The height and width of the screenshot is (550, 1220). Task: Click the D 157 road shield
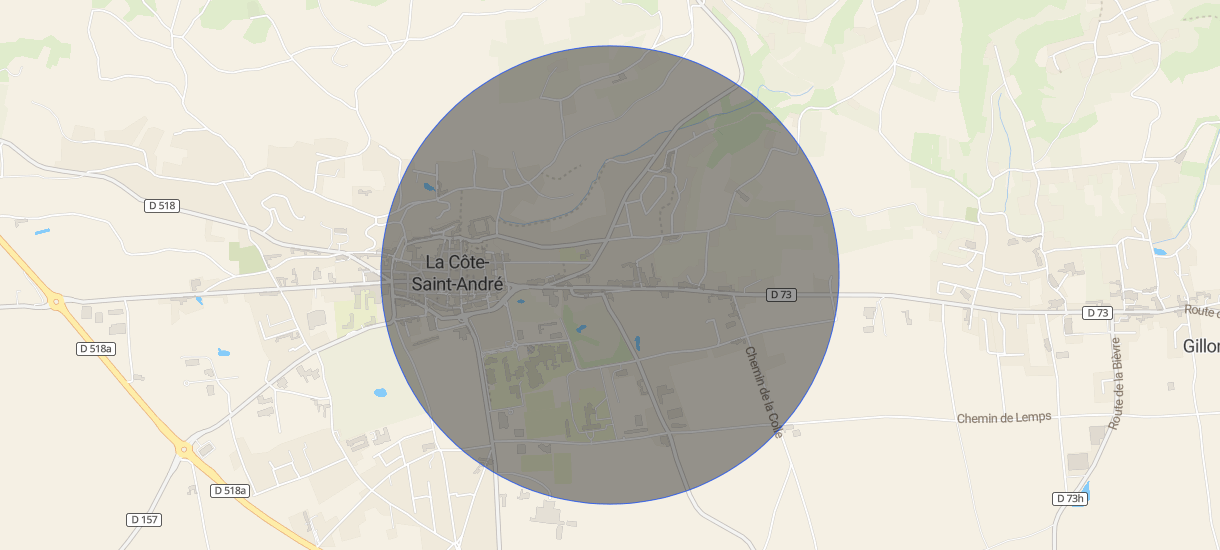[145, 520]
